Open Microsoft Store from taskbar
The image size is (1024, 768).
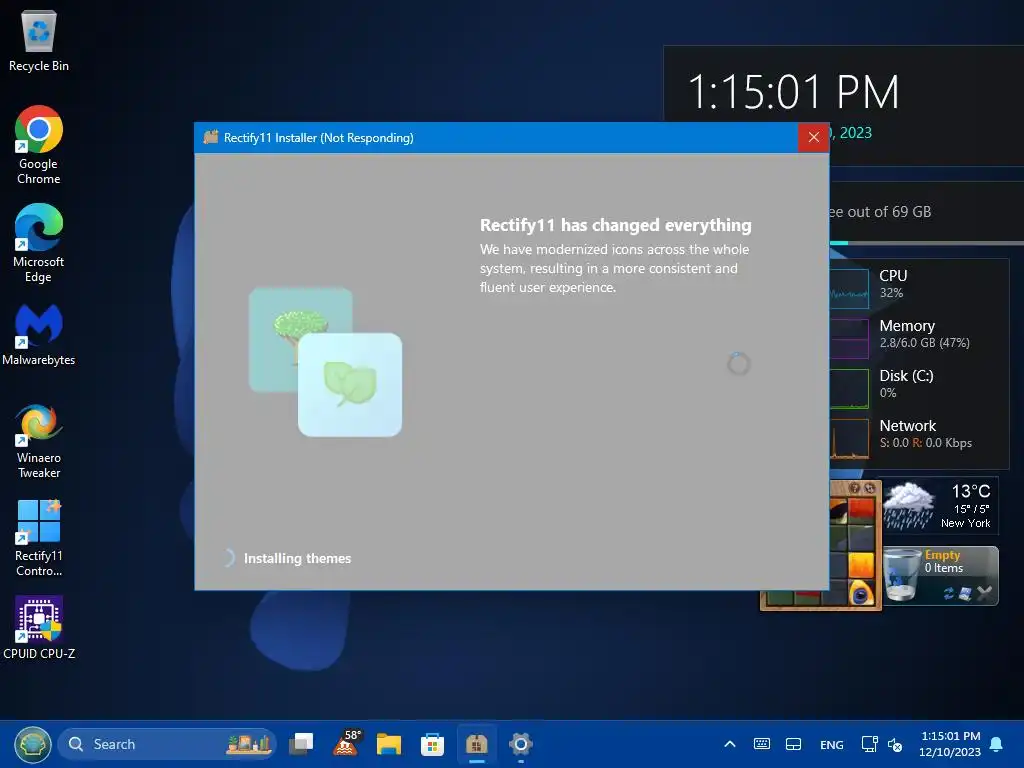click(x=432, y=744)
